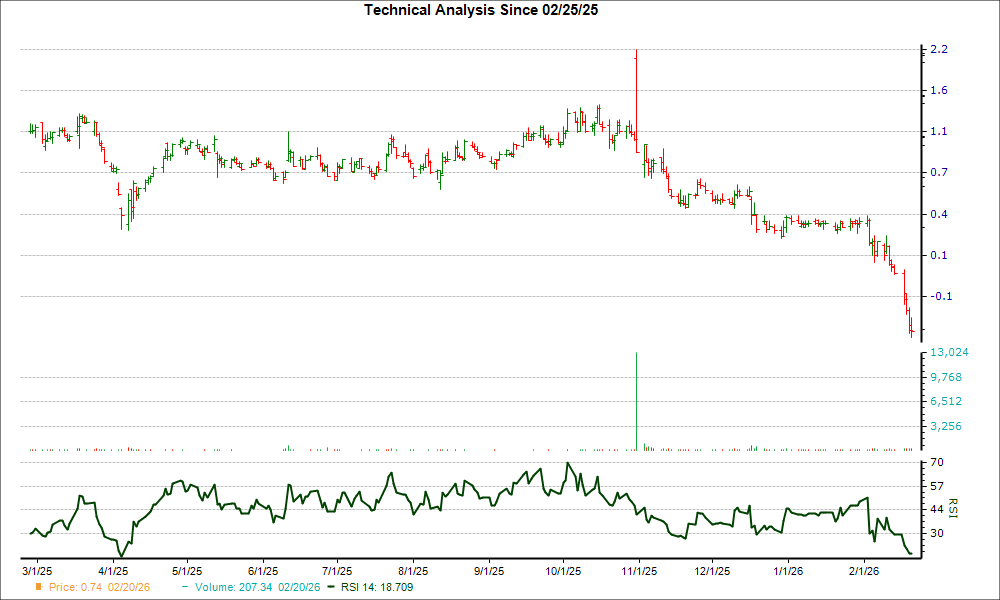Select the RSI 14: 18.709 legend text

coord(379,587)
